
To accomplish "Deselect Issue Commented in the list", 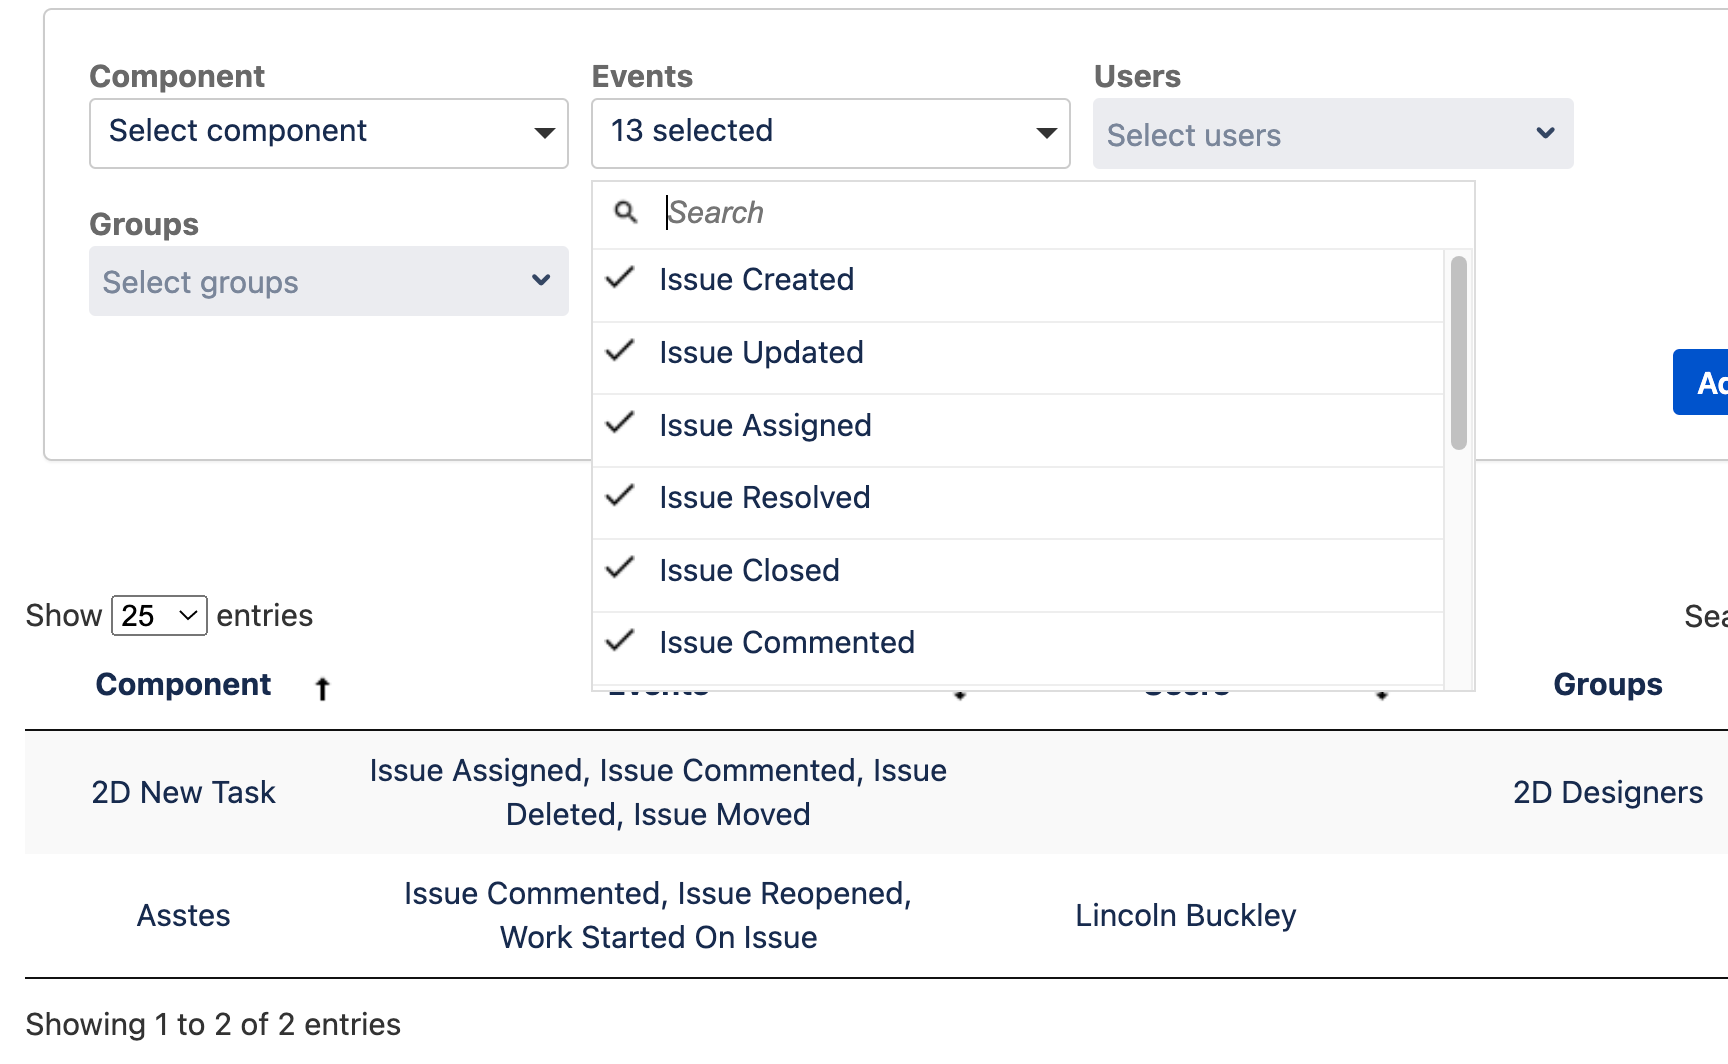I will [x=786, y=643].
